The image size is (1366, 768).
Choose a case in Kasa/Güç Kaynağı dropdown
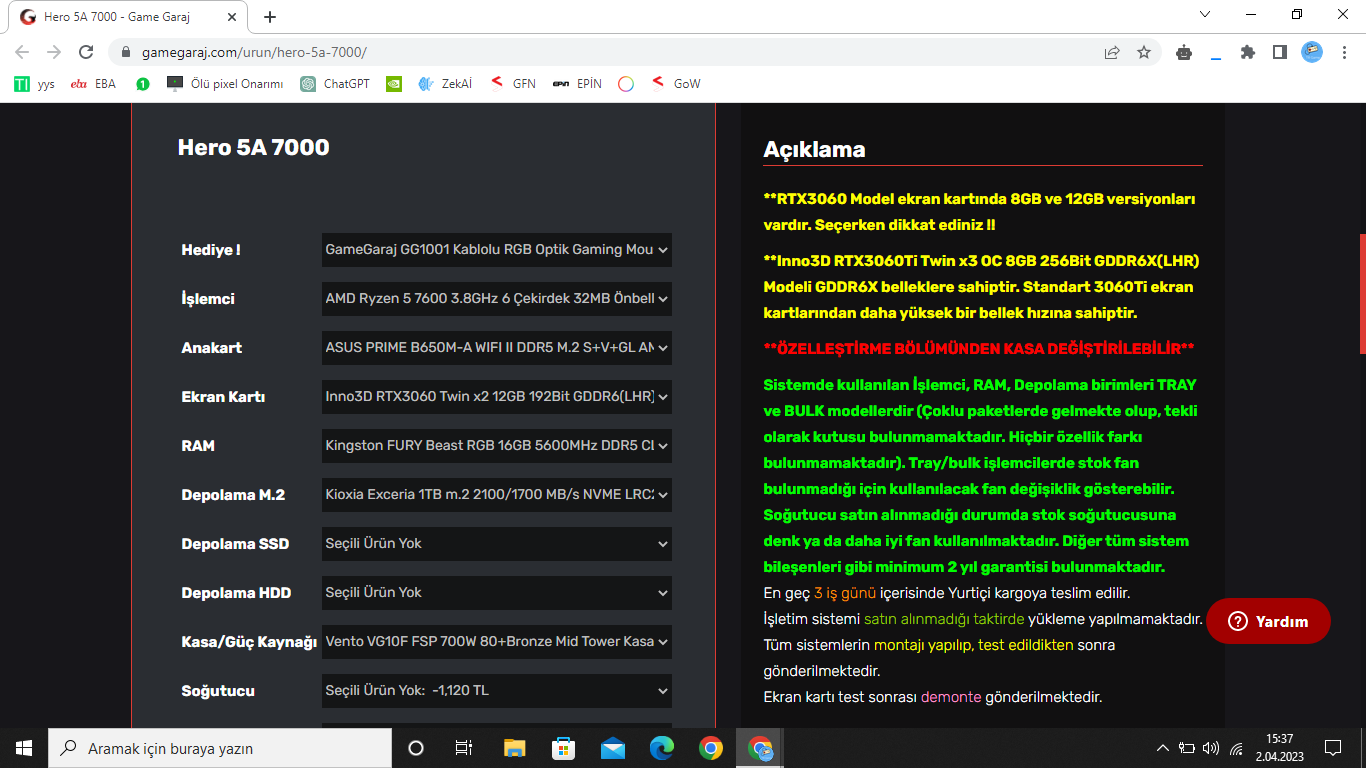[x=496, y=642]
